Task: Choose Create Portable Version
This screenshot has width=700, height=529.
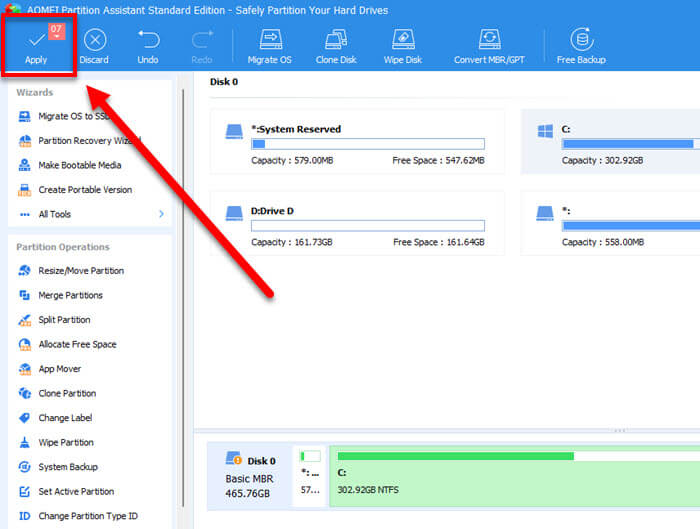Action: [x=75, y=190]
